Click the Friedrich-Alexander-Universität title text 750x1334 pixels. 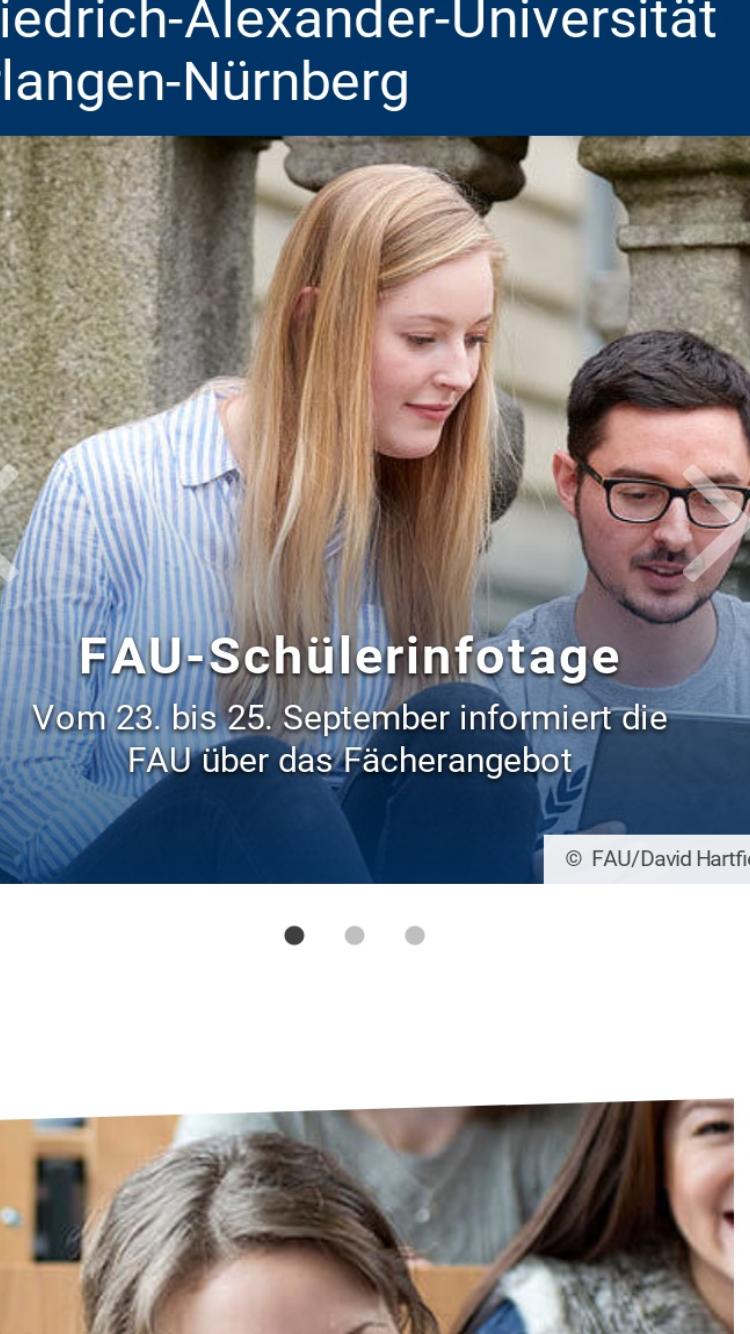[x=358, y=22]
